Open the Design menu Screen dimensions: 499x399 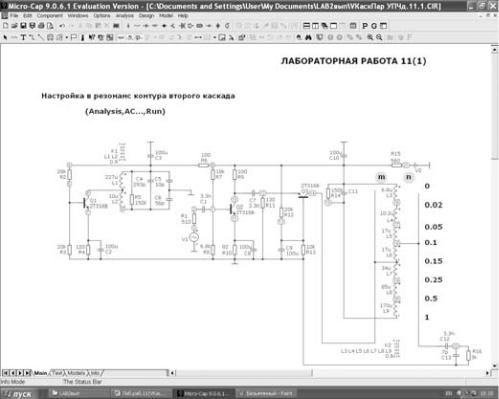tap(146, 16)
